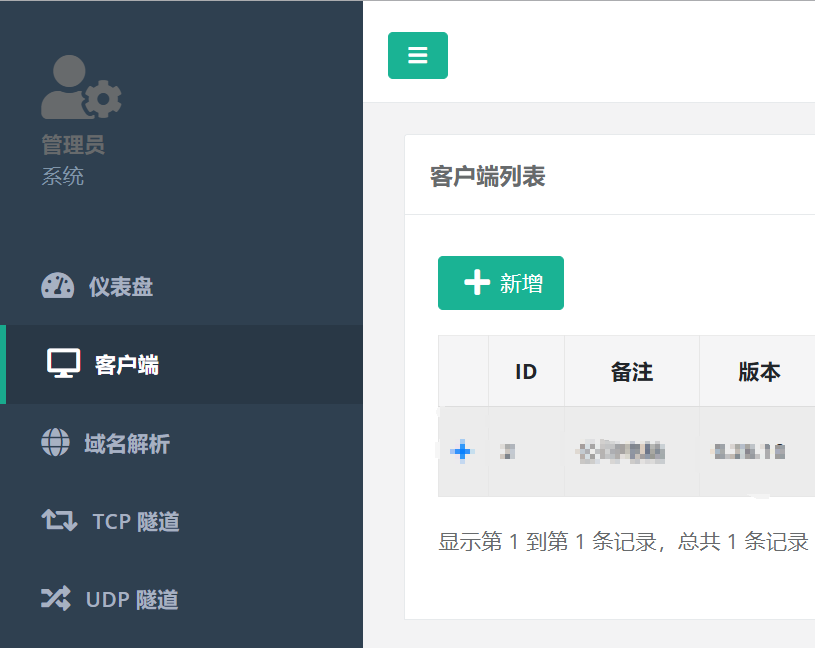The image size is (815, 648).
Task: Click the monitor icon for 客户端
Action: click(64, 364)
